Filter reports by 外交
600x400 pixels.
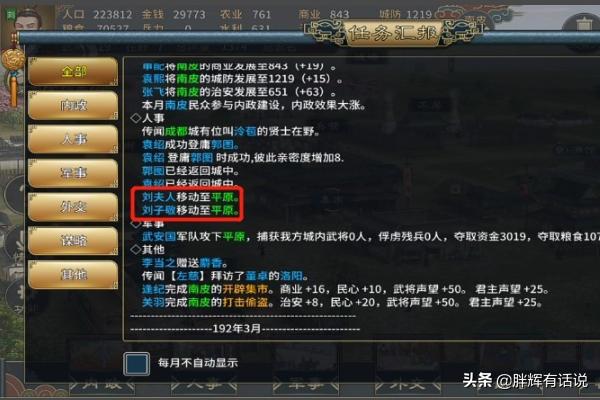73,207
